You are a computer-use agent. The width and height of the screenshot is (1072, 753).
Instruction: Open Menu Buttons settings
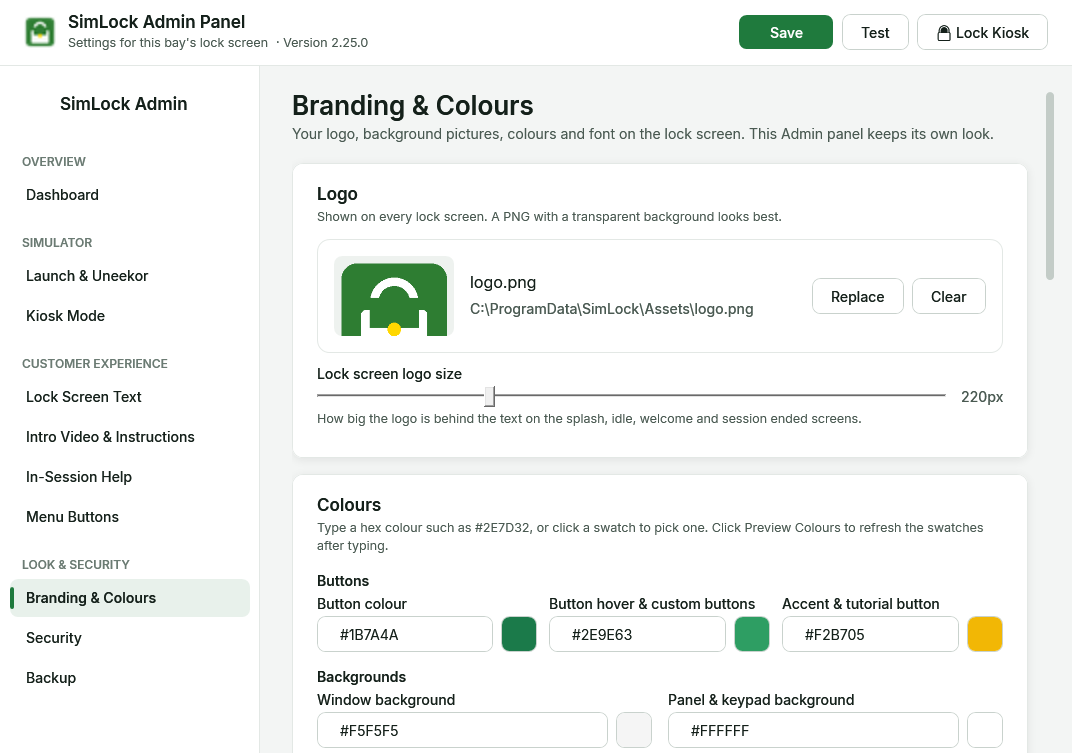pyautogui.click(x=130, y=517)
